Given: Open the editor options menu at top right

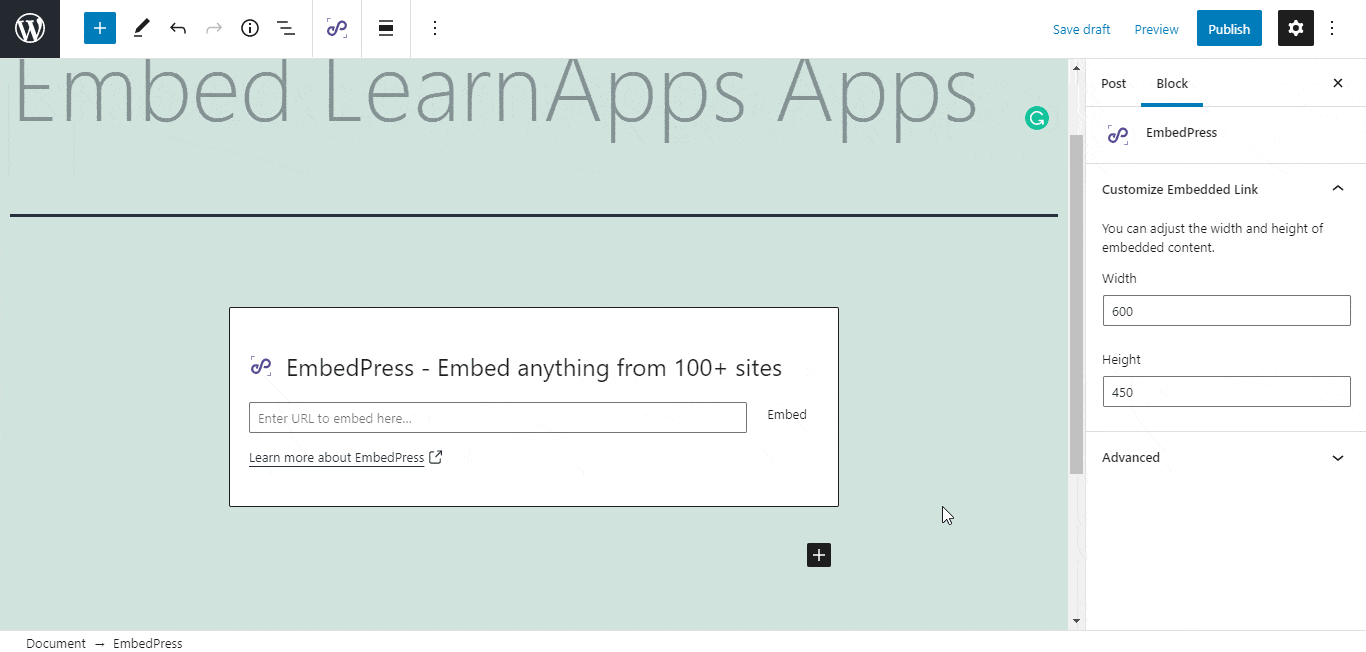Looking at the screenshot, I should click(1332, 29).
